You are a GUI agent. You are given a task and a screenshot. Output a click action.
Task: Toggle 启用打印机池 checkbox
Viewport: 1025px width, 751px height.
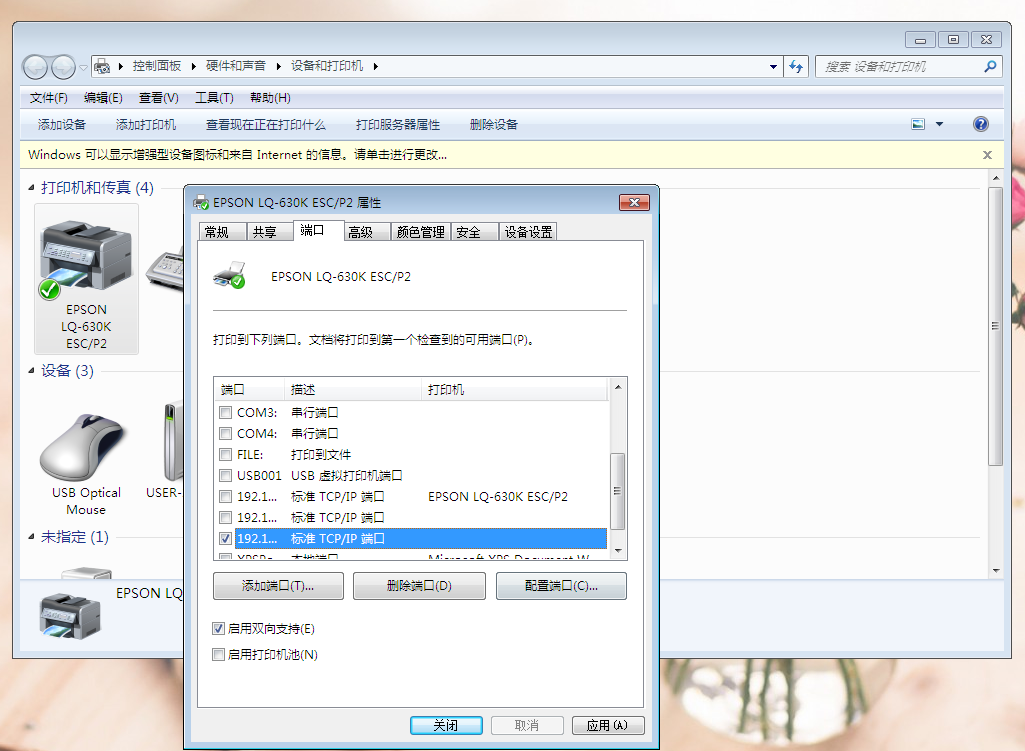point(218,654)
